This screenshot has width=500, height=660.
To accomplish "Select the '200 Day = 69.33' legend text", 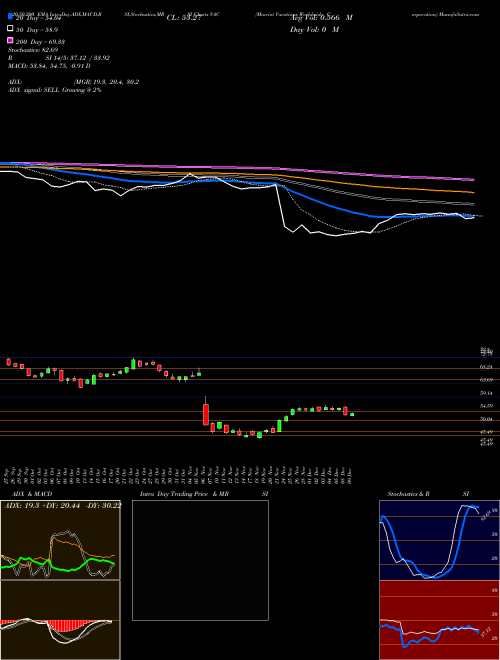I will point(40,42).
